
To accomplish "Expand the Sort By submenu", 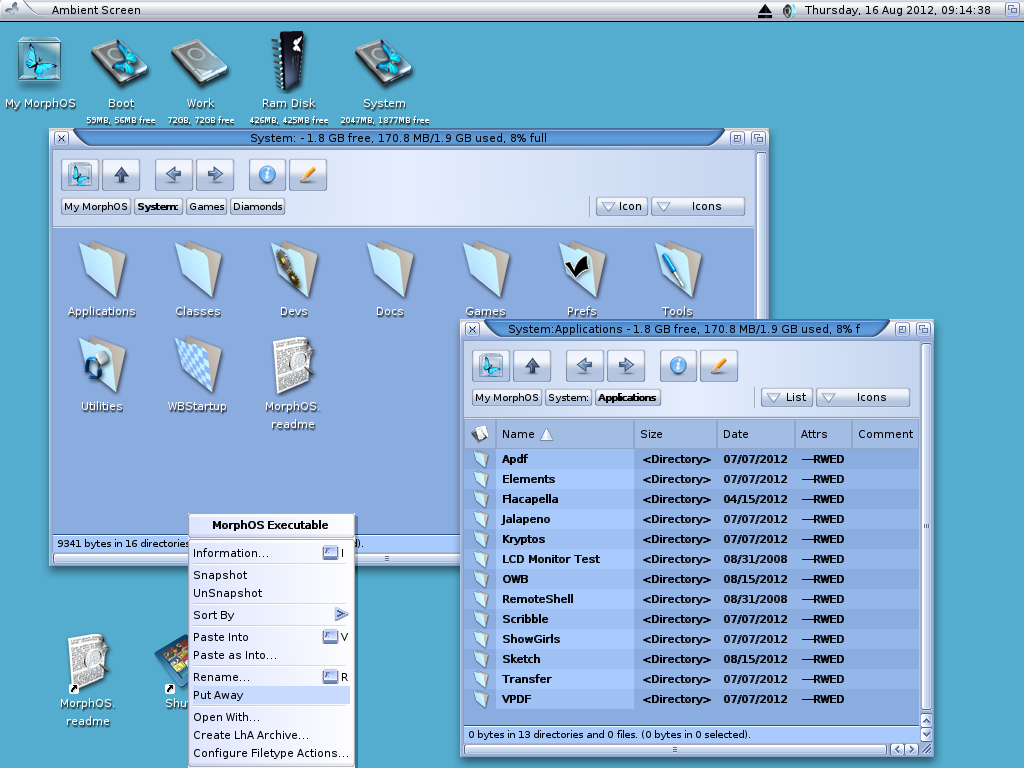I will click(270, 615).
